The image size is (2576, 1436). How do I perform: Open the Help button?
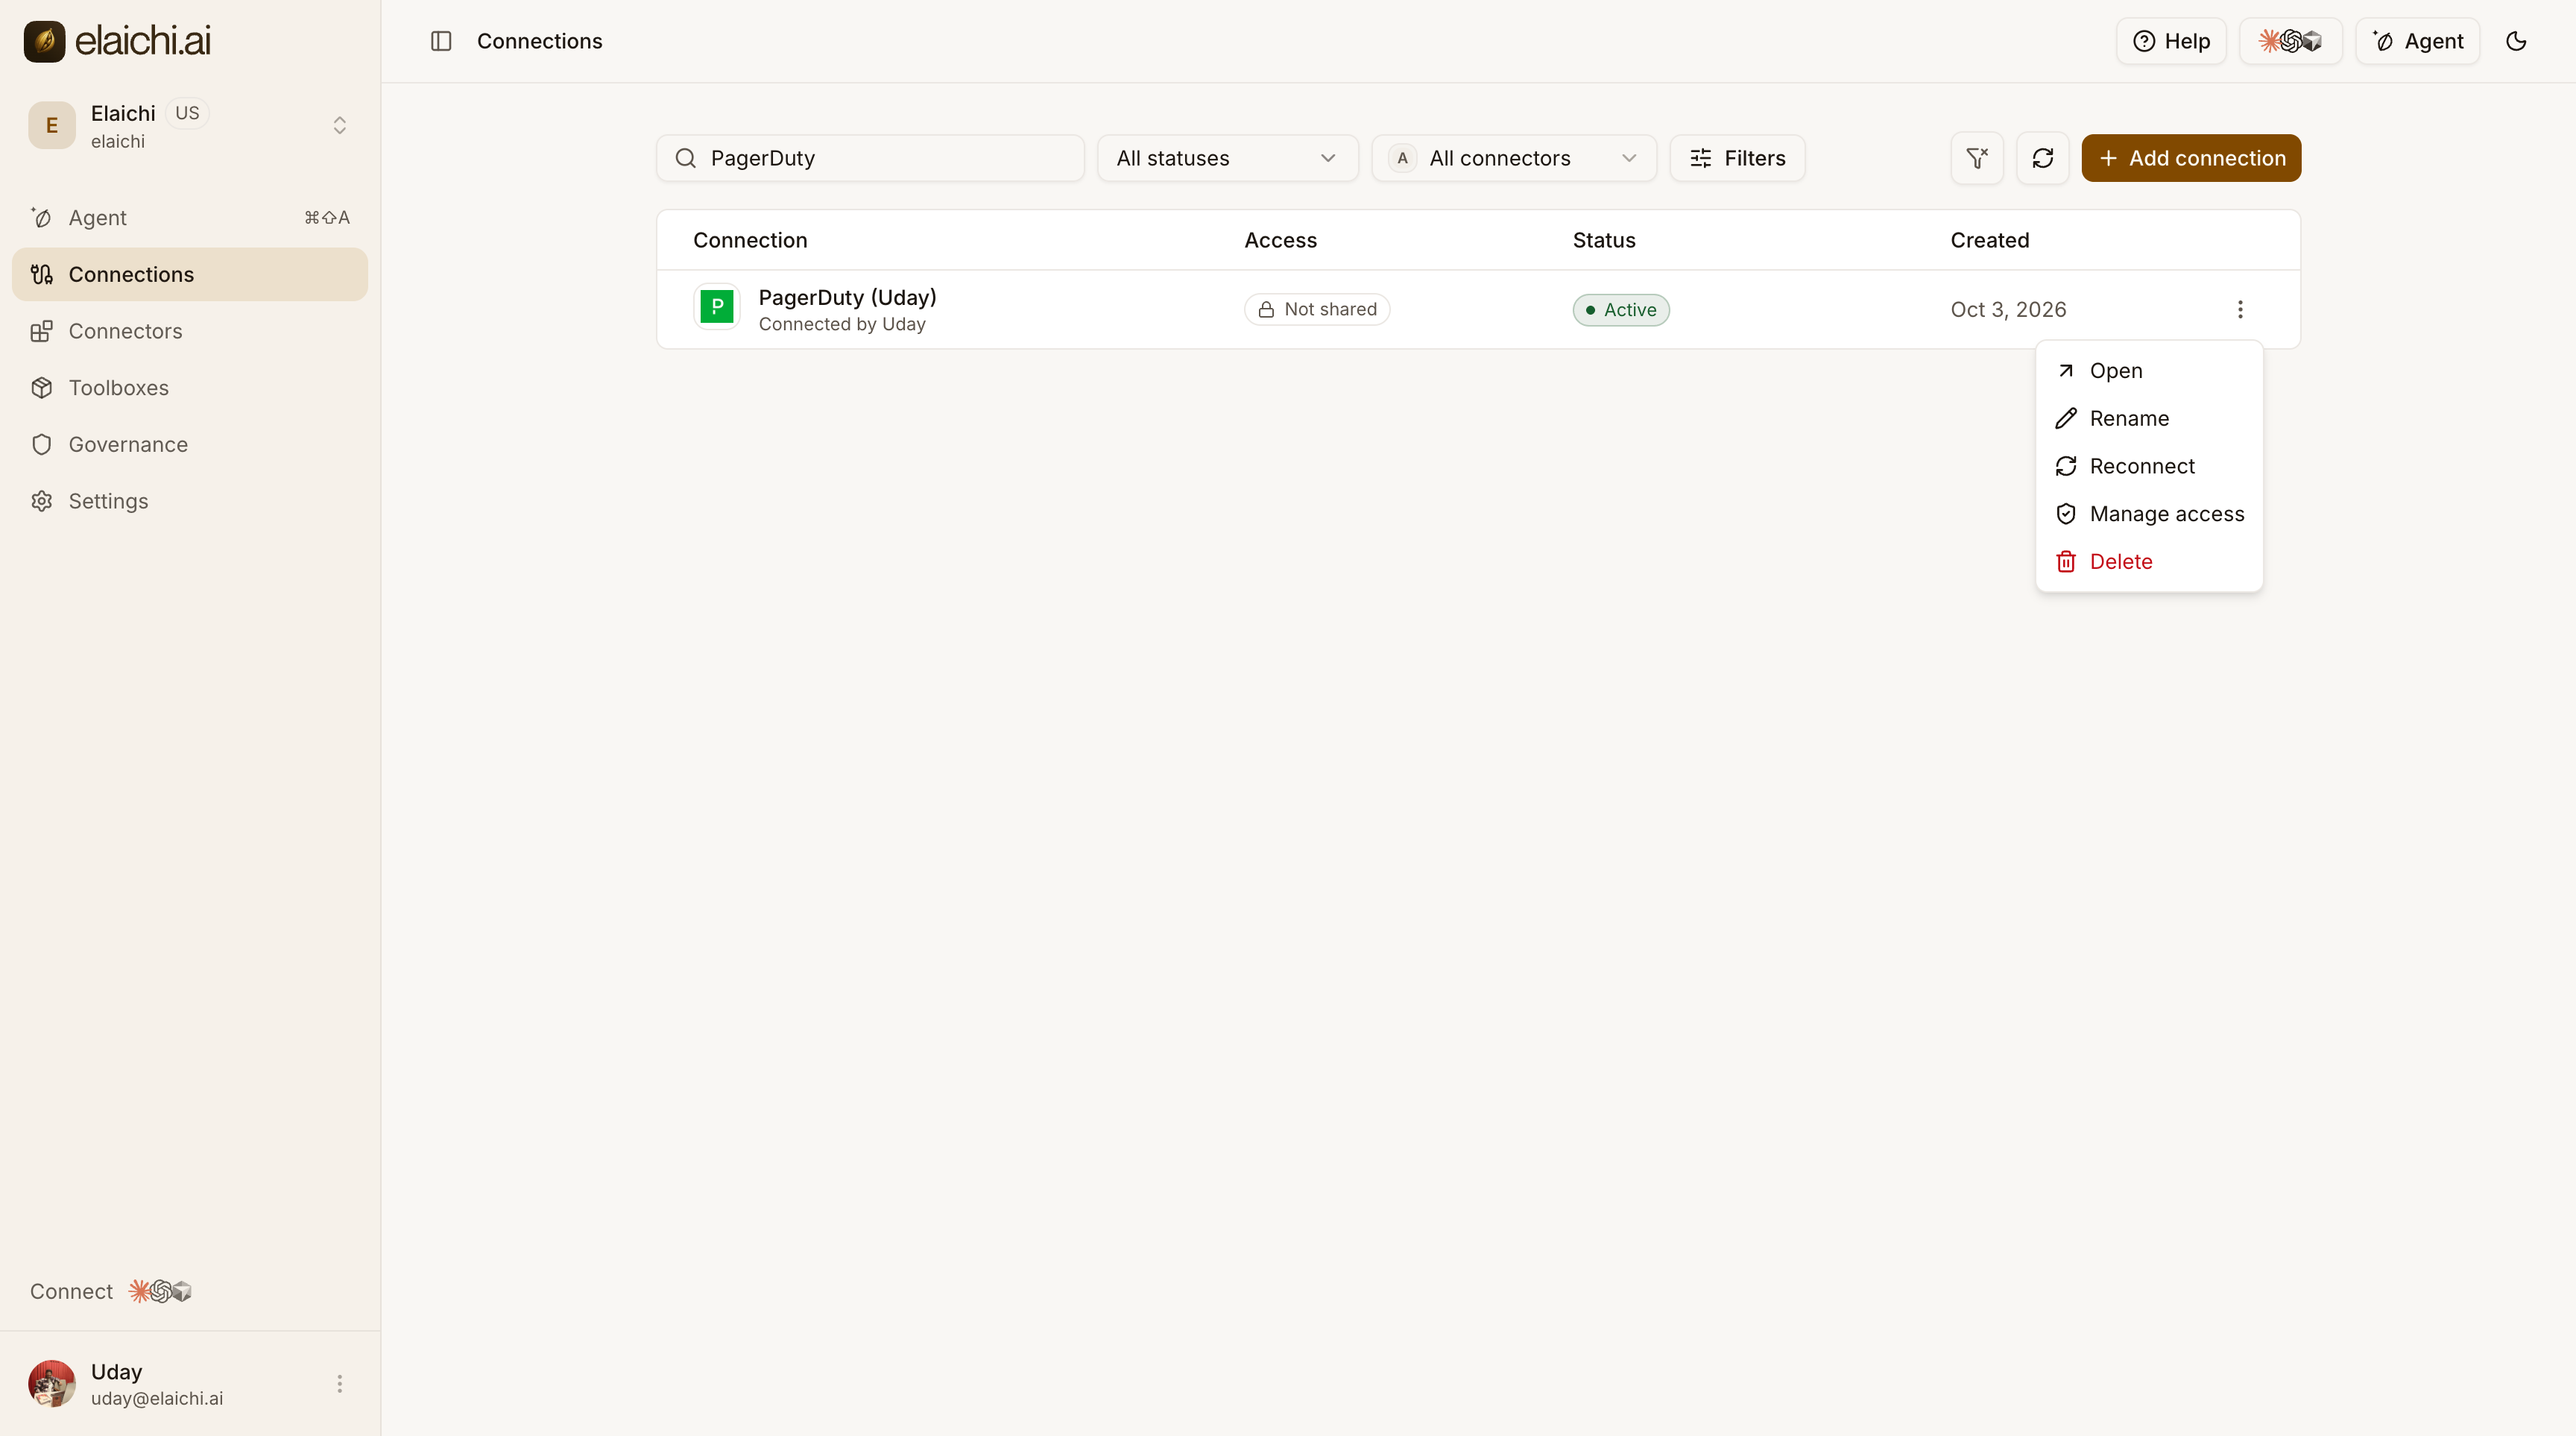click(x=2171, y=41)
